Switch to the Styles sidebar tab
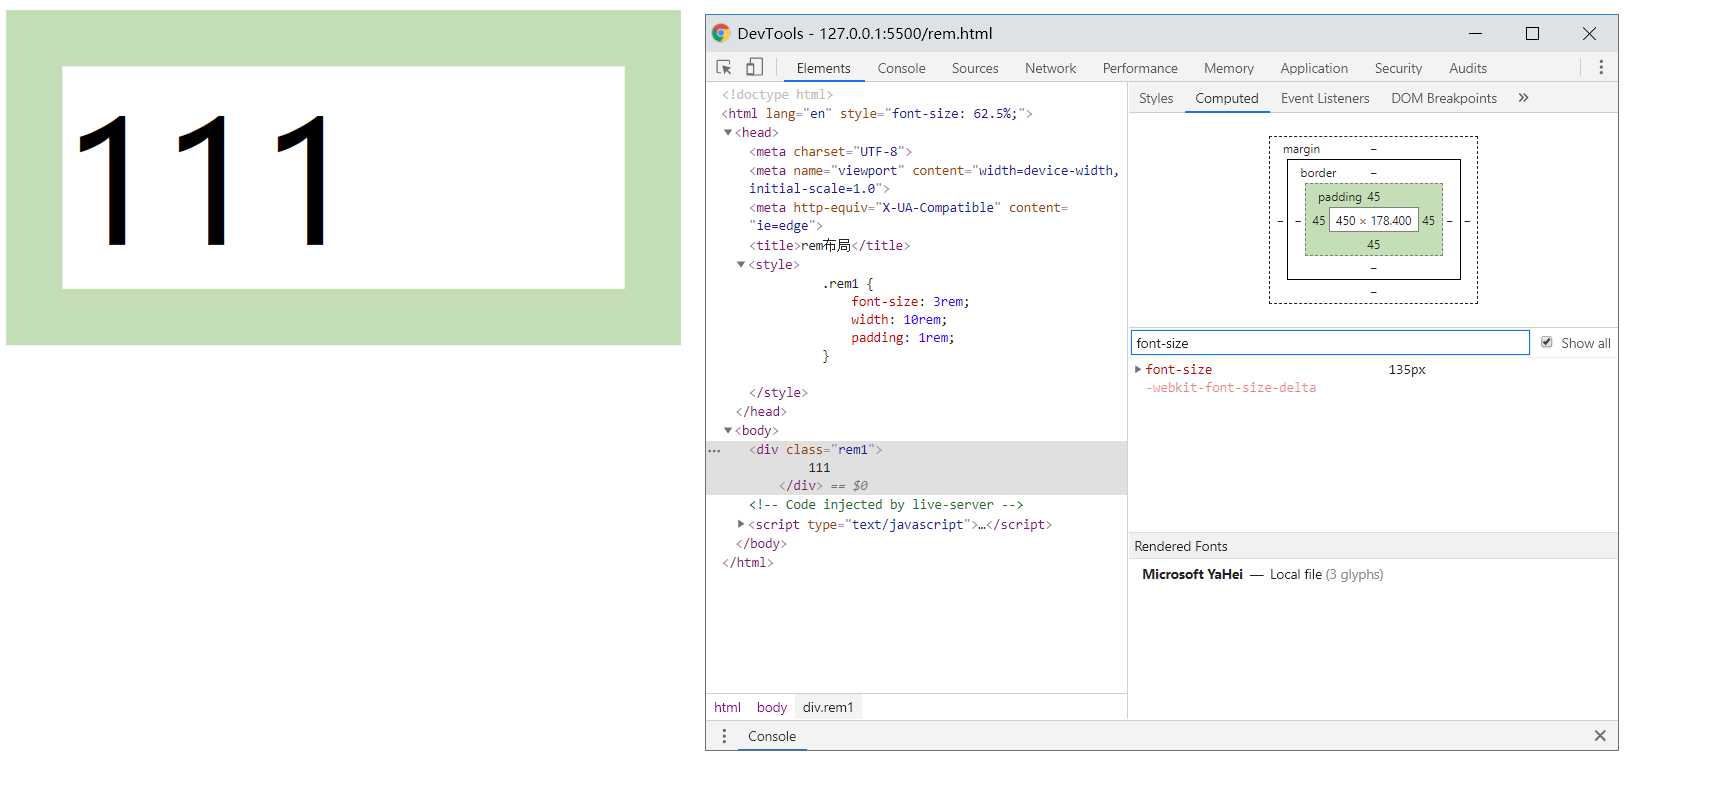1720x788 pixels. [x=1156, y=98]
